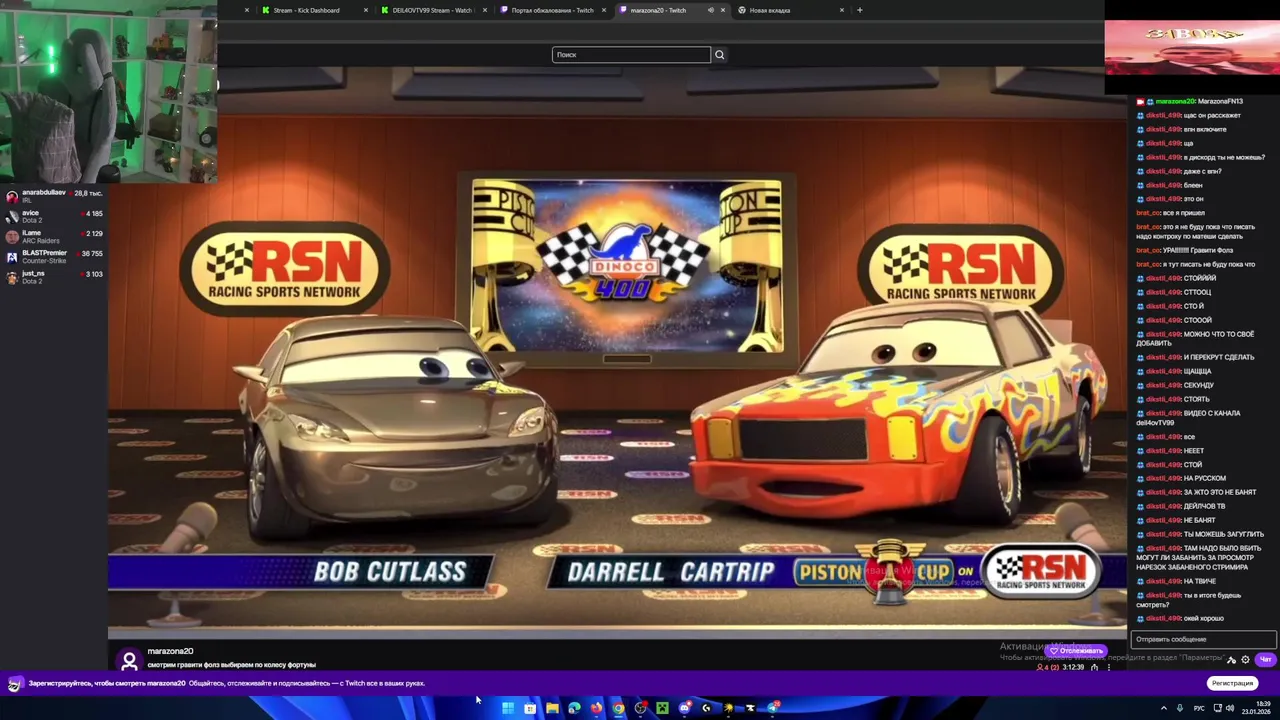The height and width of the screenshot is (720, 1280).
Task: Open marazona20 channel name link
Action: tap(170, 652)
